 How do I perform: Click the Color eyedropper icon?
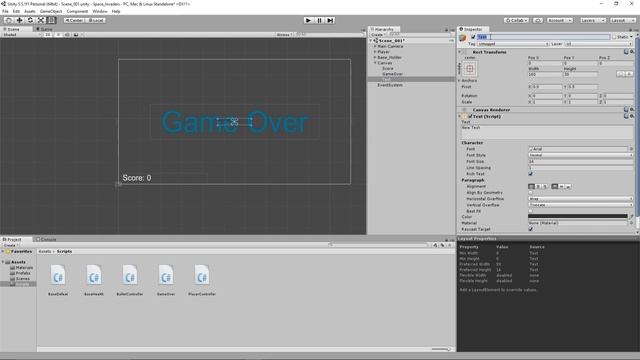tap(631, 217)
